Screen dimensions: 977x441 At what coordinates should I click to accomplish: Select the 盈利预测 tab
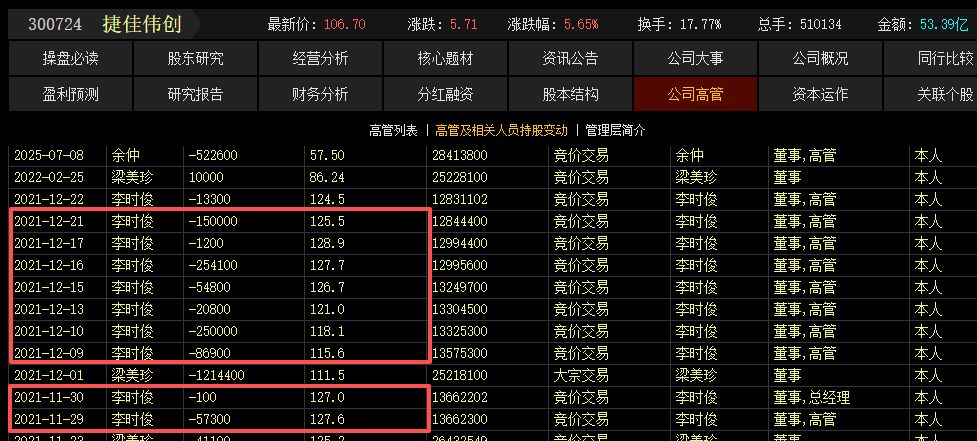pos(70,95)
